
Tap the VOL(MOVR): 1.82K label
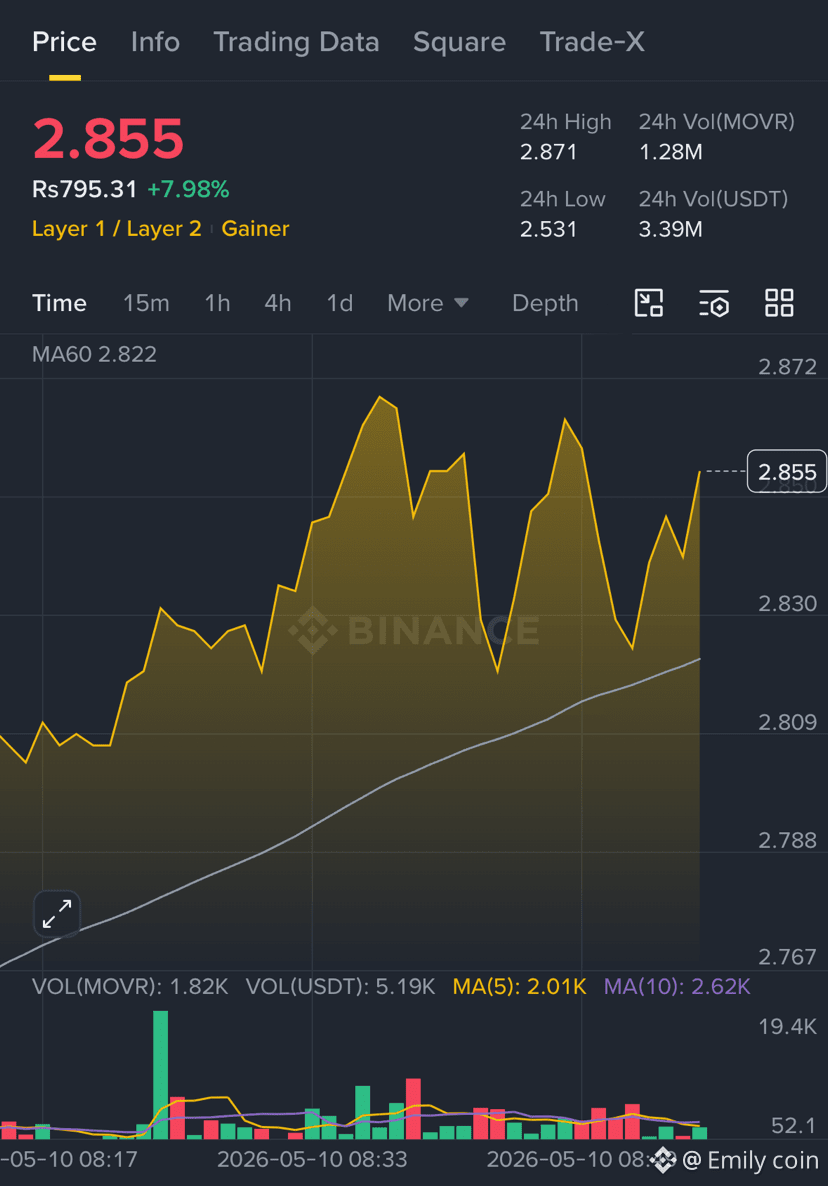(x=130, y=986)
